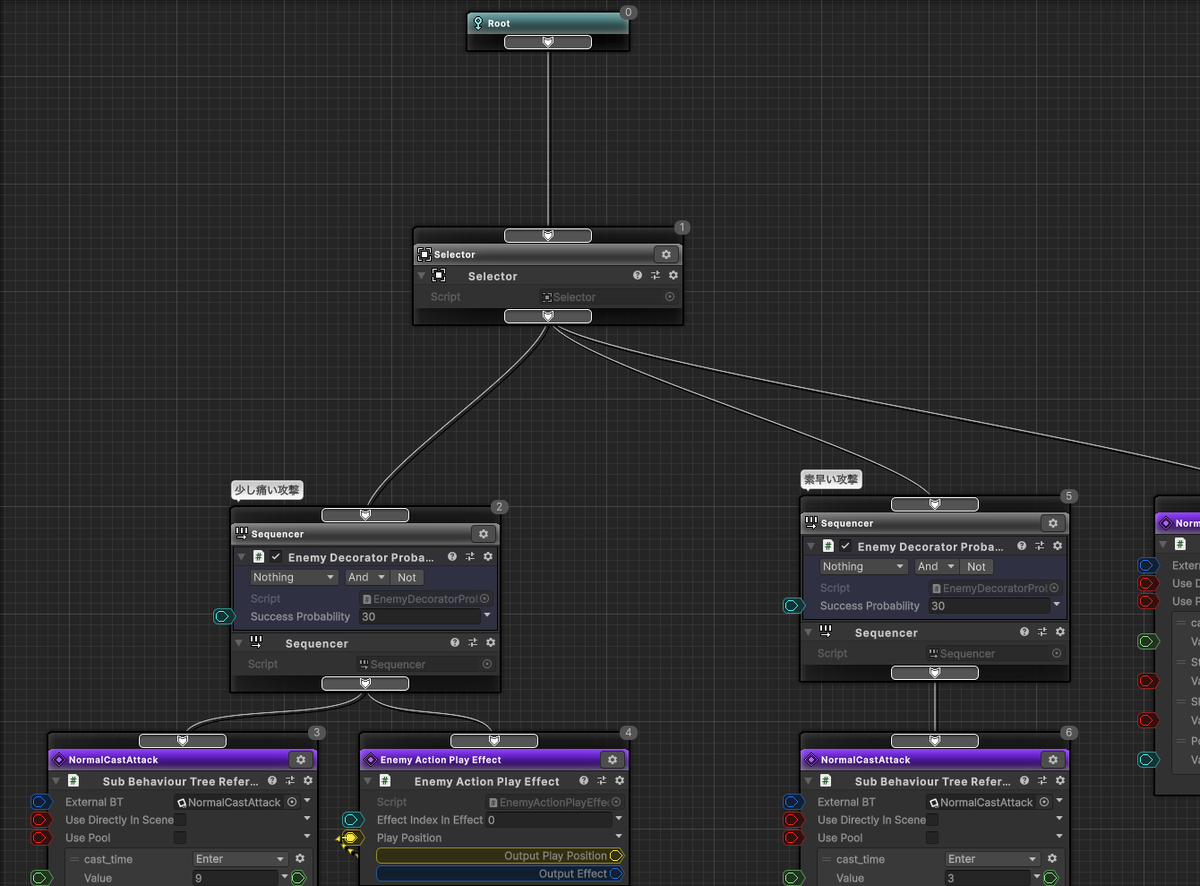This screenshot has width=1200, height=886.
Task: Open header gear of Sequencer node 5
Action: [x=1052, y=523]
